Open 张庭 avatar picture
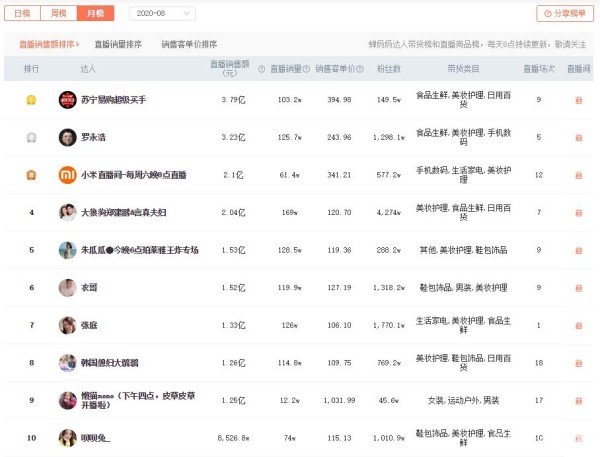600x457 pixels. [x=67, y=325]
